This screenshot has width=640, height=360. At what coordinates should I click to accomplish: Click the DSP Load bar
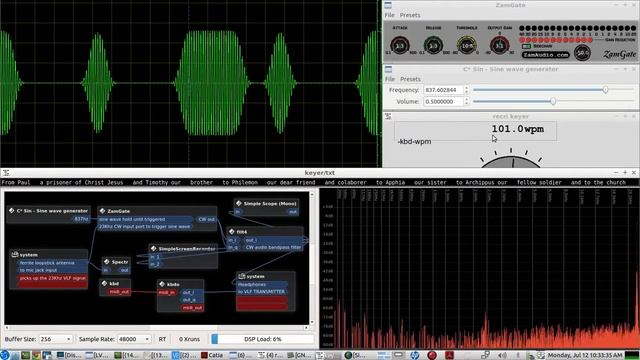[263, 339]
